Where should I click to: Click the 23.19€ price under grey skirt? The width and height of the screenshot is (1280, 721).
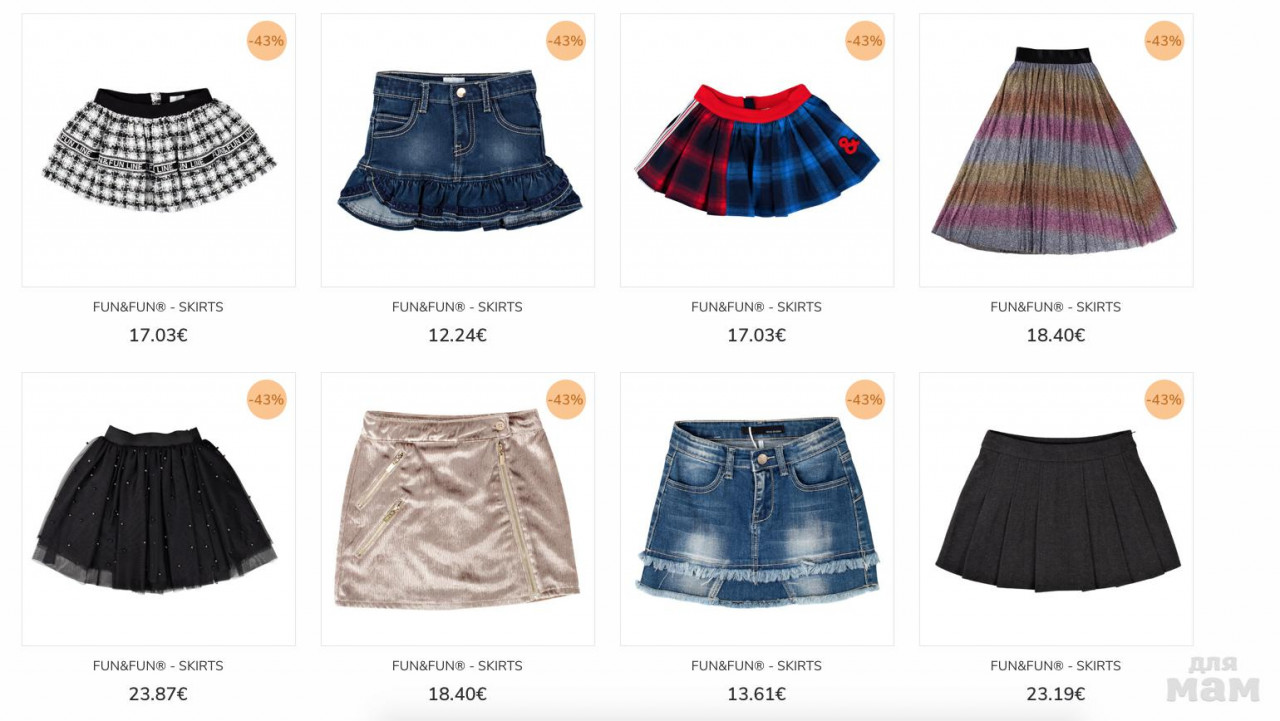[1056, 694]
